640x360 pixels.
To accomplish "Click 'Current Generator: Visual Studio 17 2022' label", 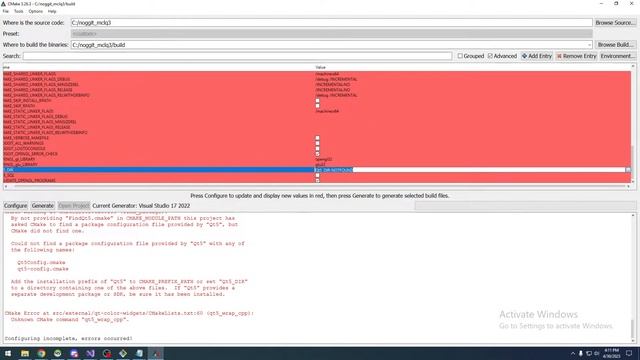I will (x=141, y=206).
